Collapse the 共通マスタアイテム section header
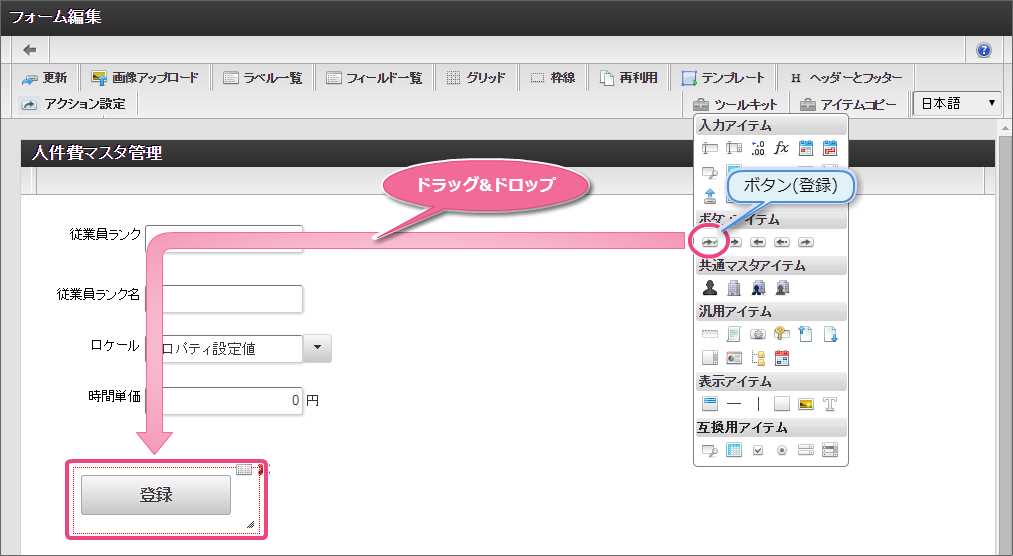The width and height of the screenshot is (1013, 556). 771,265
